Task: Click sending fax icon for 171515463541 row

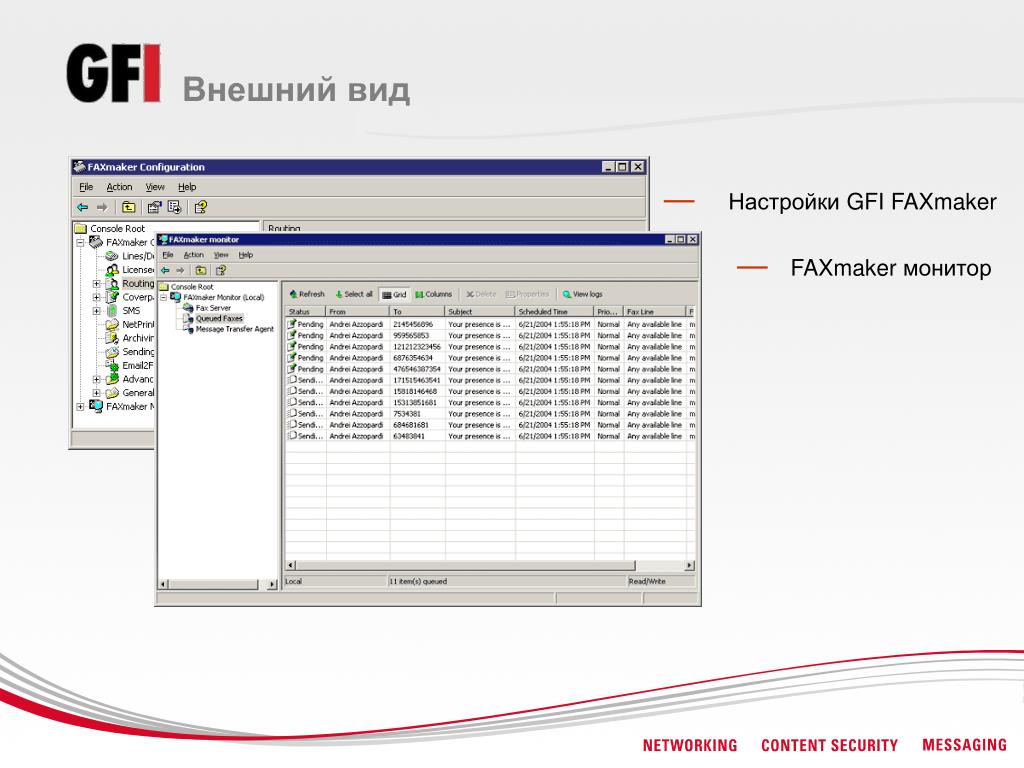Action: click(292, 379)
